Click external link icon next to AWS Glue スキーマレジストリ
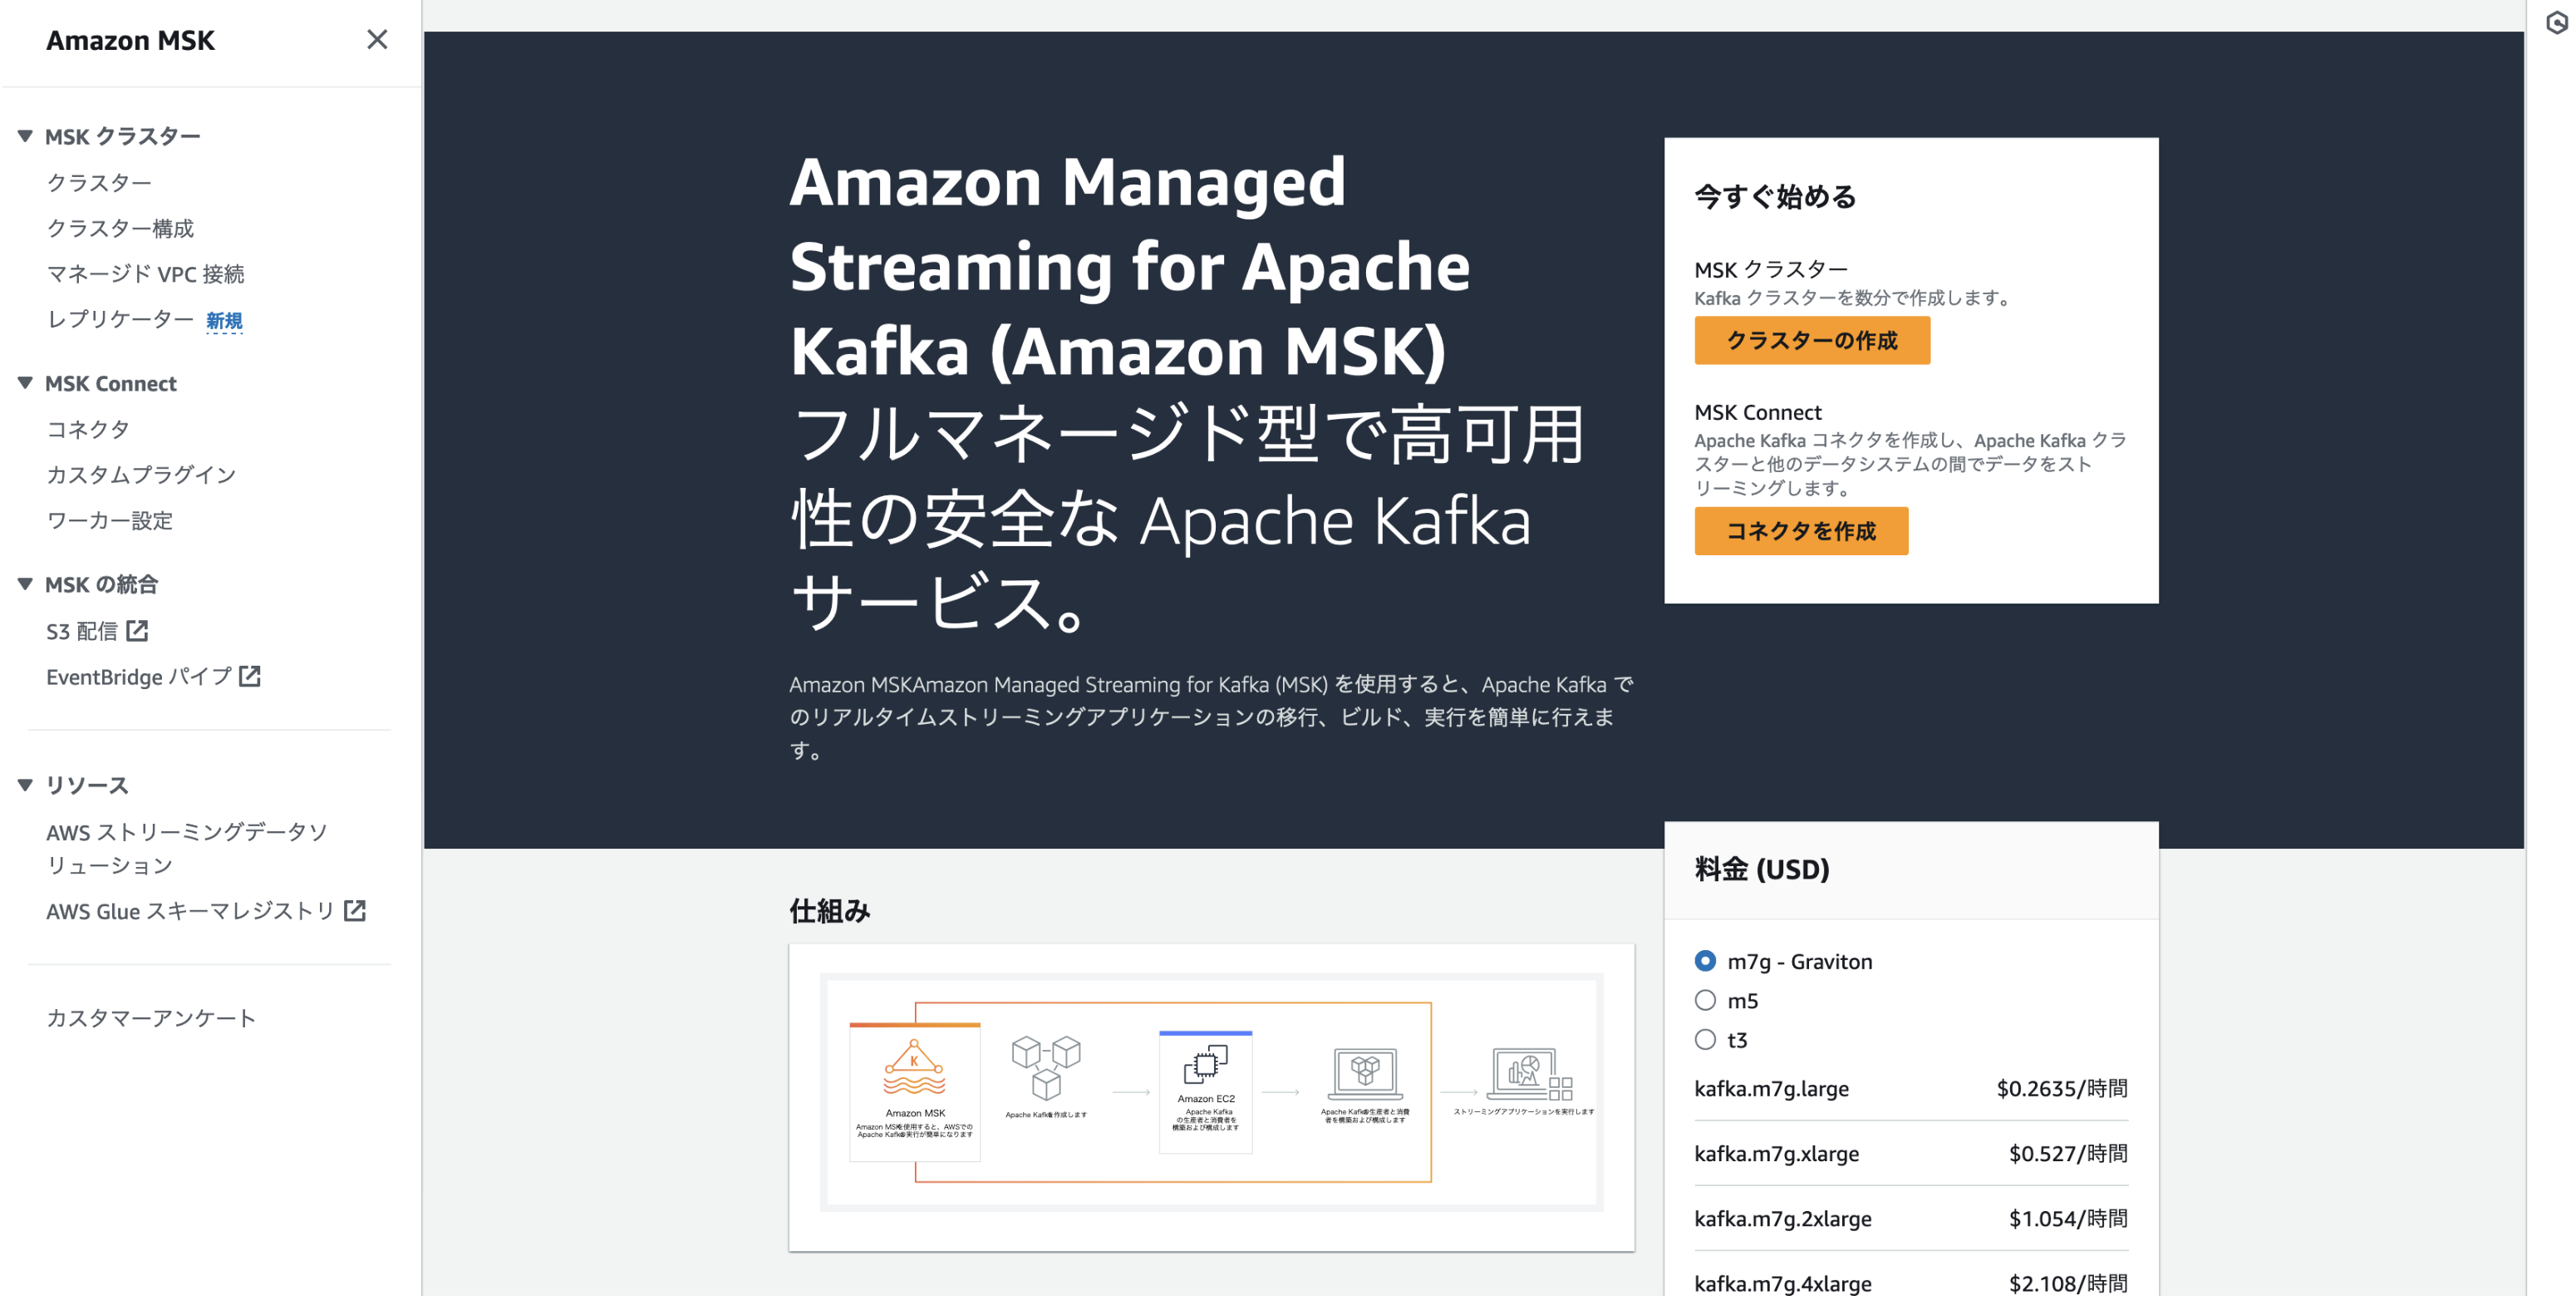The image size is (2576, 1315). pyautogui.click(x=355, y=911)
